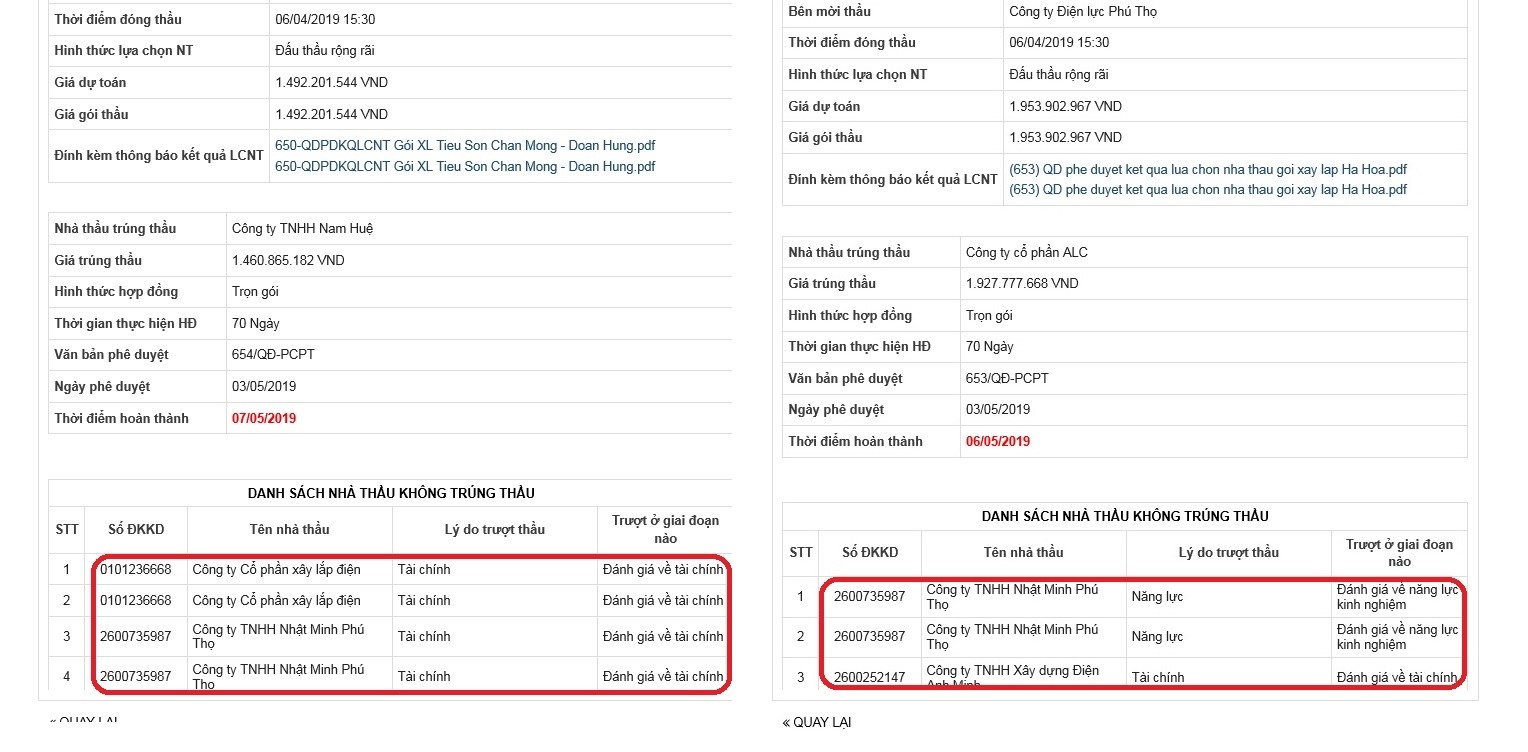The image size is (1528, 752).
Task: Select Công ty TNHH Xây dựng Điện Anh Minh
Action: (1013, 677)
